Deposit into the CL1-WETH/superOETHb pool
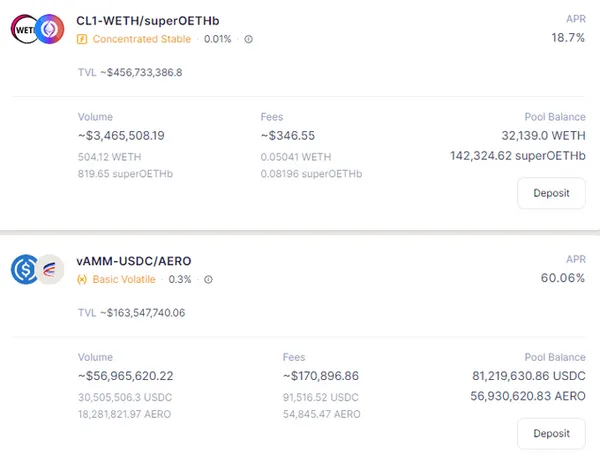This screenshot has height=461, width=600. [551, 193]
